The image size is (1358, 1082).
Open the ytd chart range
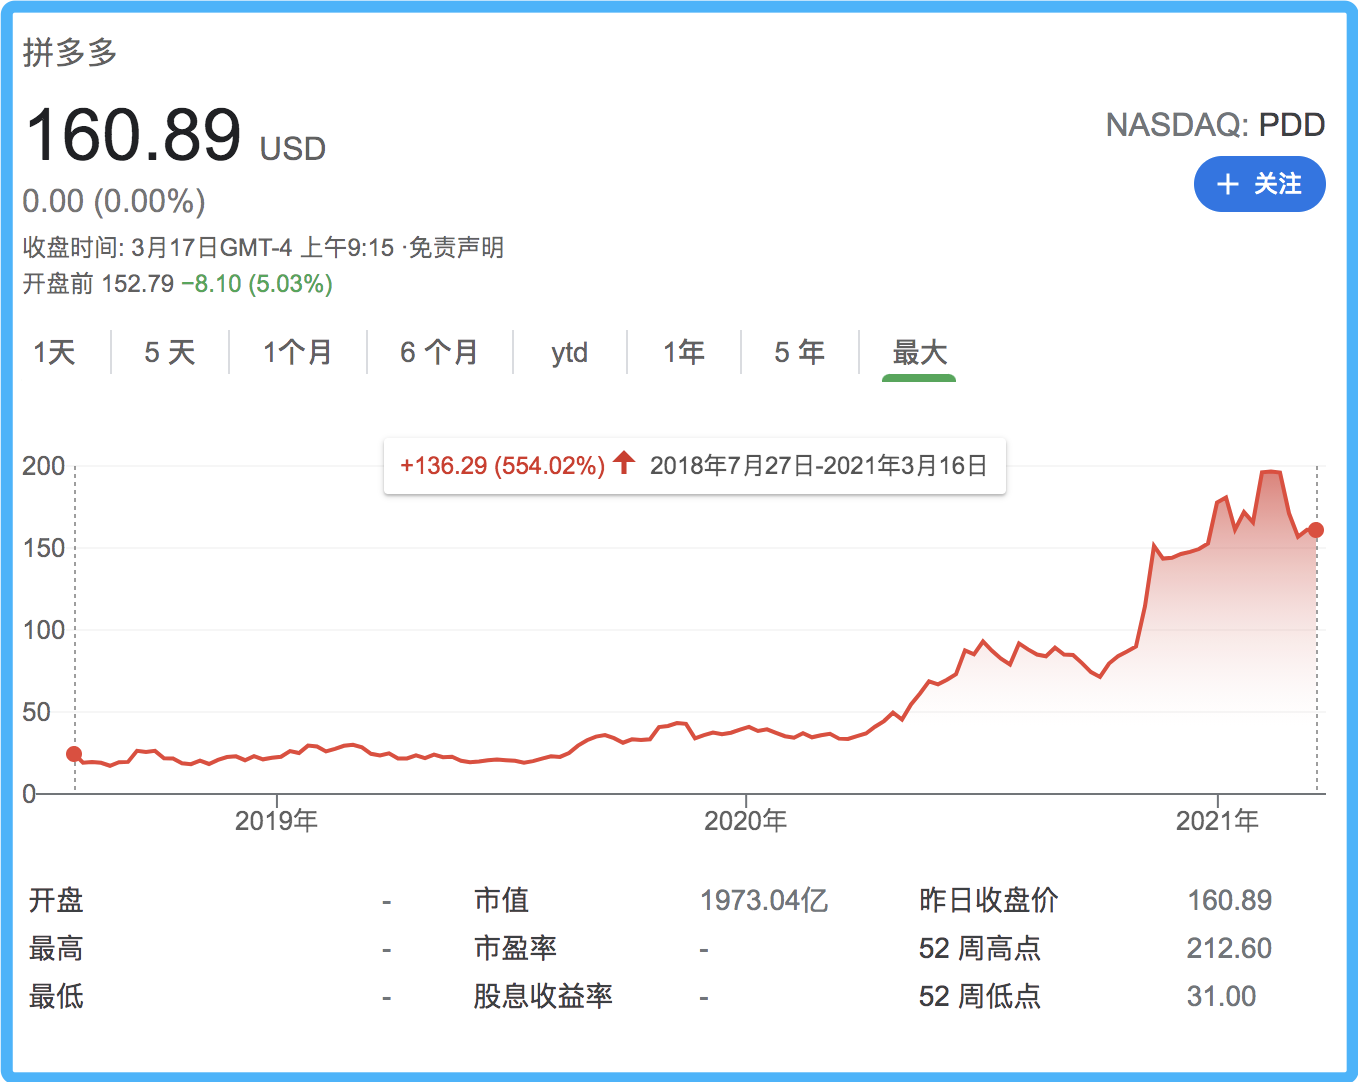pos(569,352)
